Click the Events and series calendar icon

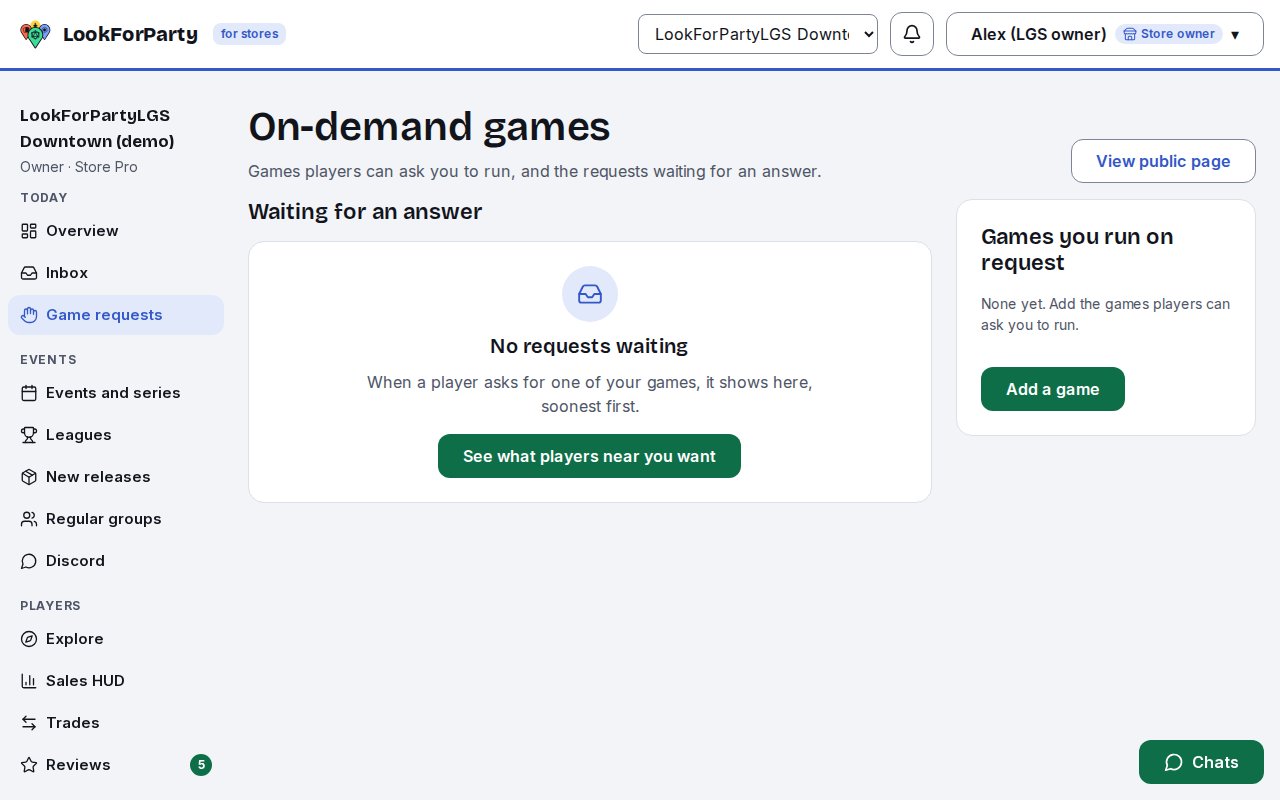pyautogui.click(x=29, y=393)
